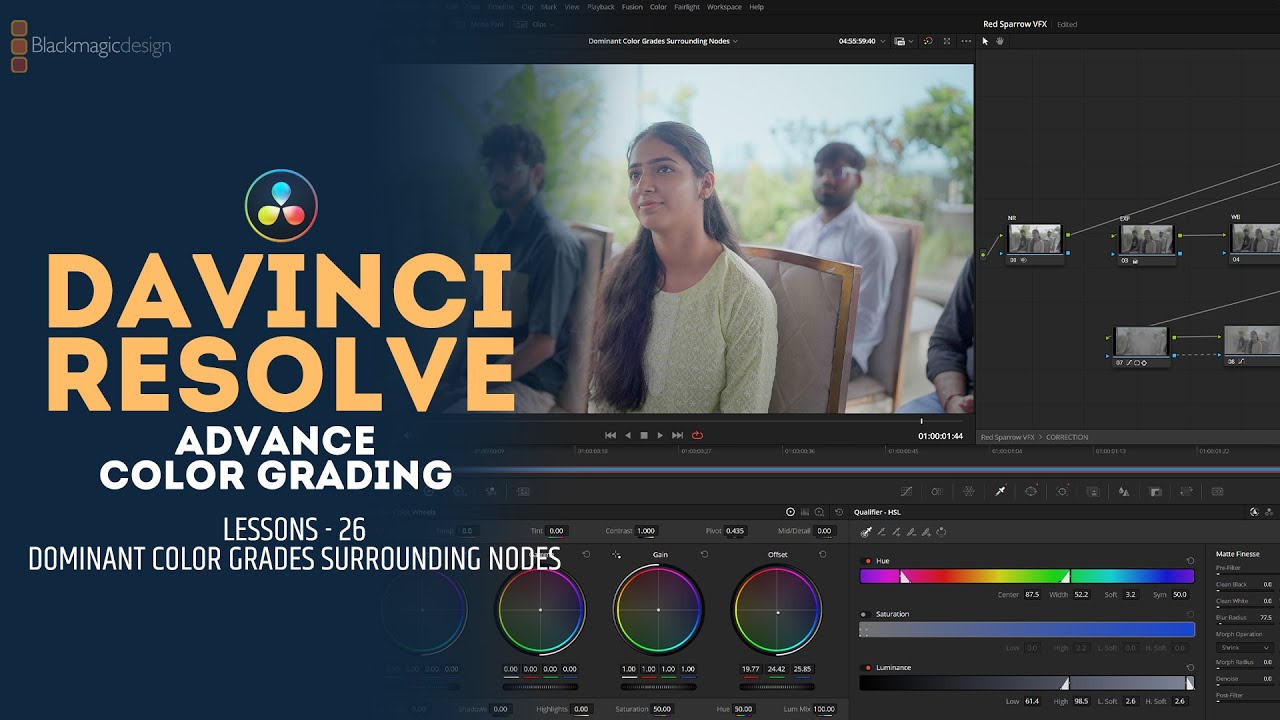Screen dimensions: 1280x720
Task: Select the hand pan tool in node editor
Action: point(999,41)
